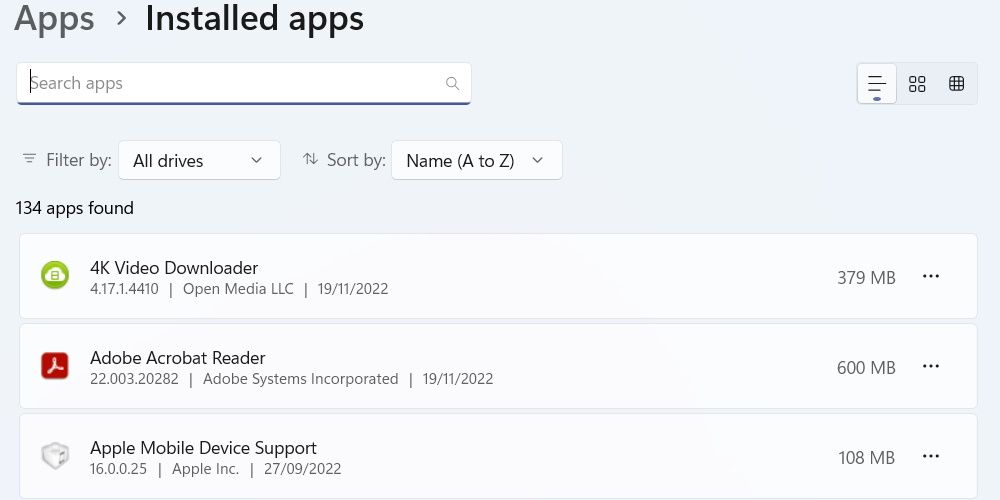Switch to table view layout

[956, 84]
